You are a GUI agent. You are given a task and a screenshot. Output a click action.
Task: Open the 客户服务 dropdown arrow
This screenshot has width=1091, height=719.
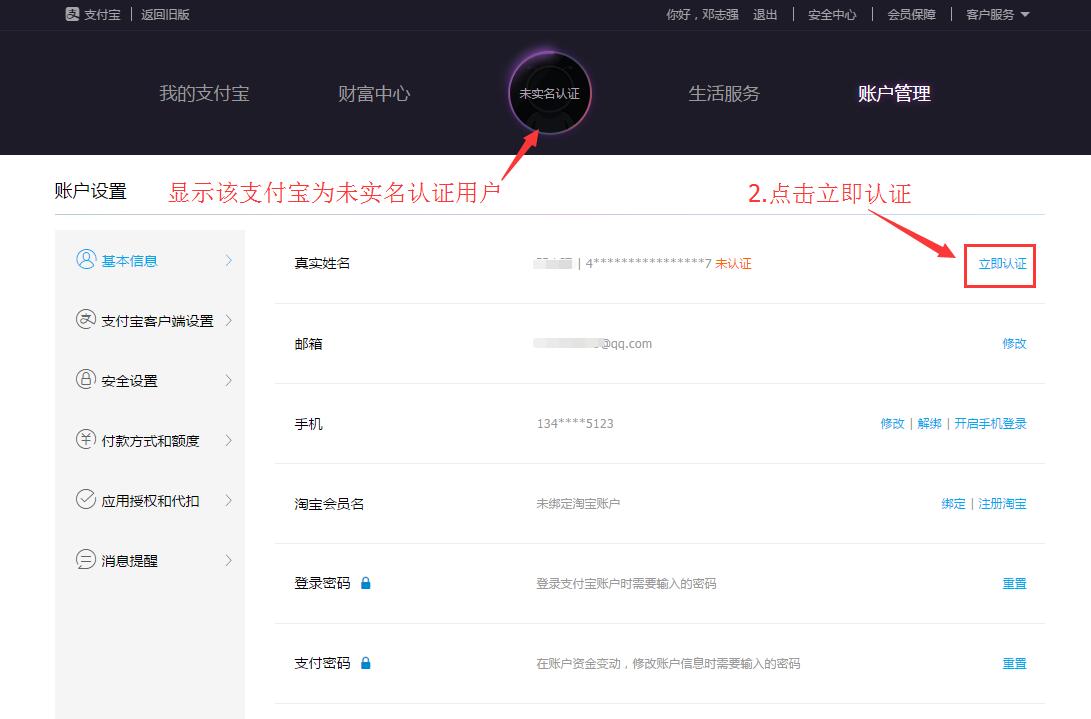(1025, 15)
